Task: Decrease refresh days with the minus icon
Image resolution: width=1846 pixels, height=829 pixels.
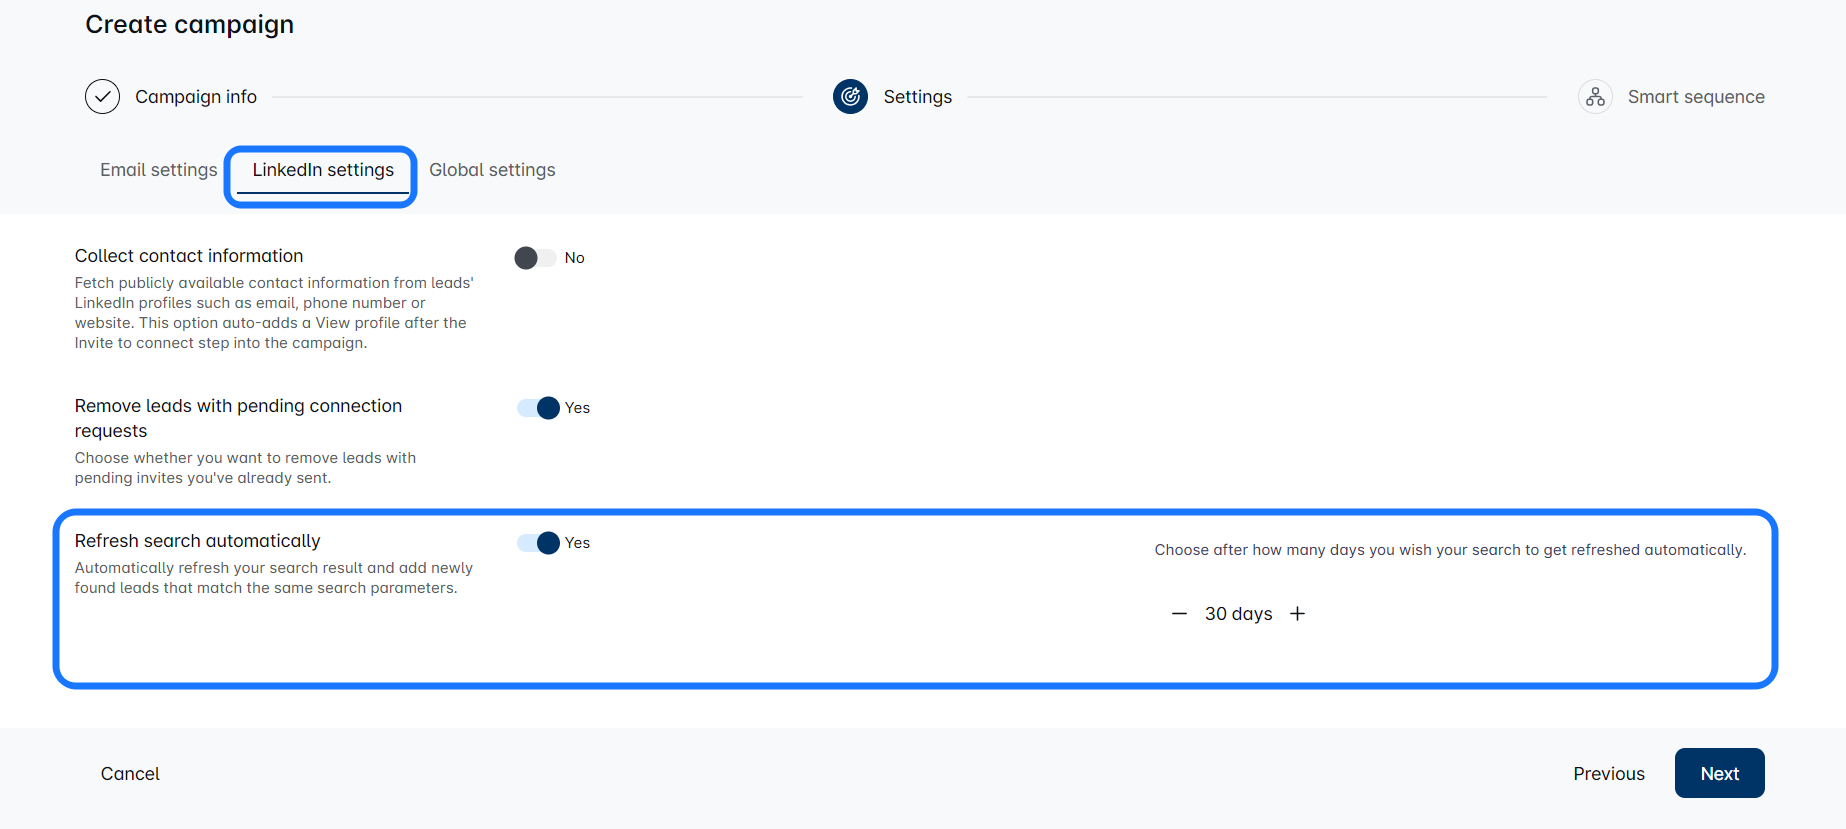Action: [1179, 614]
